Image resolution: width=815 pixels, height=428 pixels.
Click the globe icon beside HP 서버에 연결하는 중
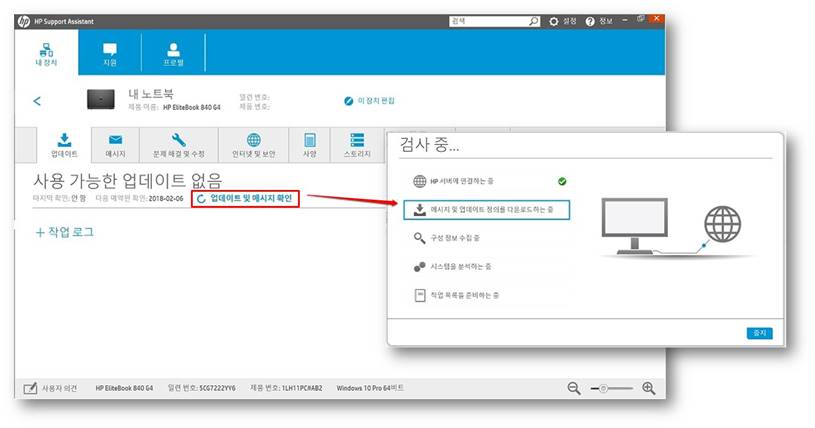(419, 181)
